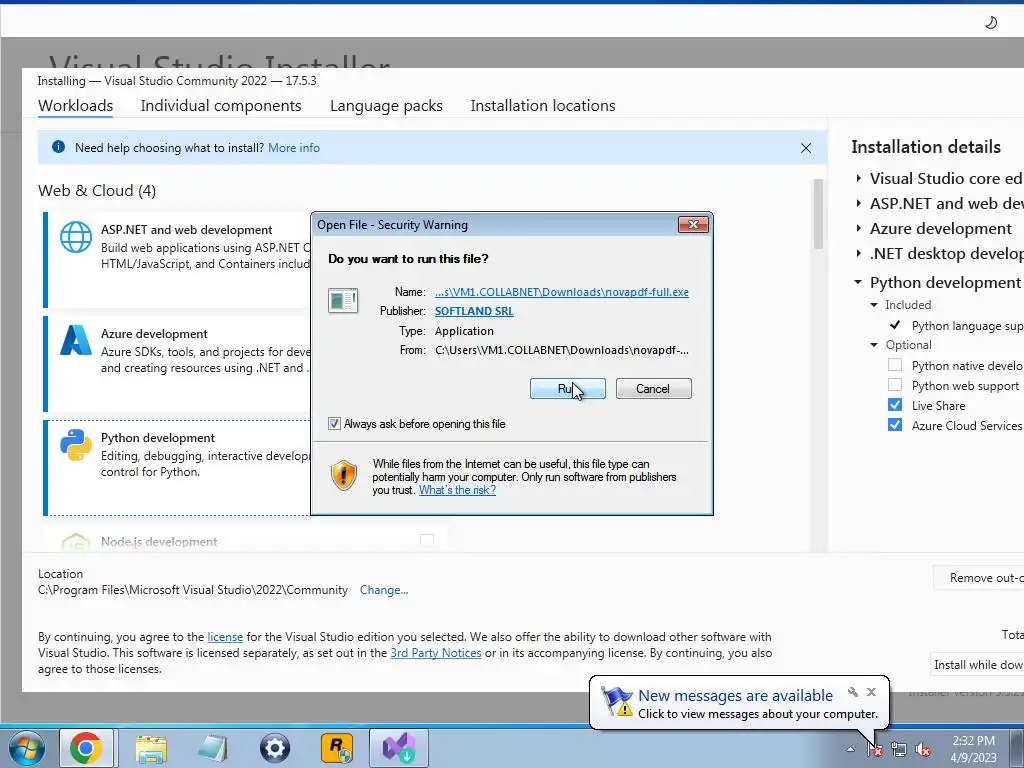Select the application file icon in dialog
The width and height of the screenshot is (1024, 768).
click(x=343, y=300)
